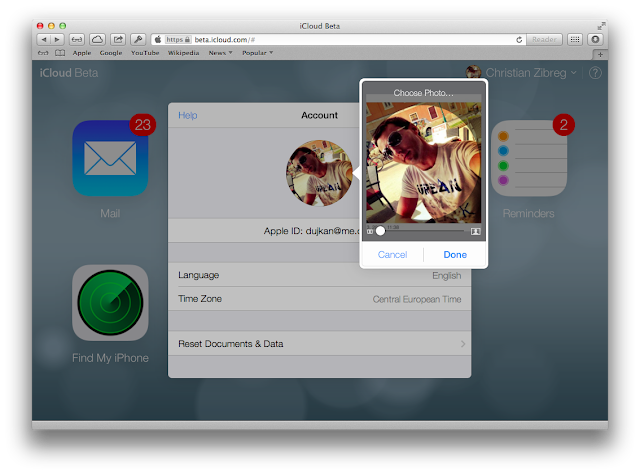Click large zoom-in photo icon right of slider
Image resolution: width=640 pixels, height=474 pixels.
pos(476,231)
